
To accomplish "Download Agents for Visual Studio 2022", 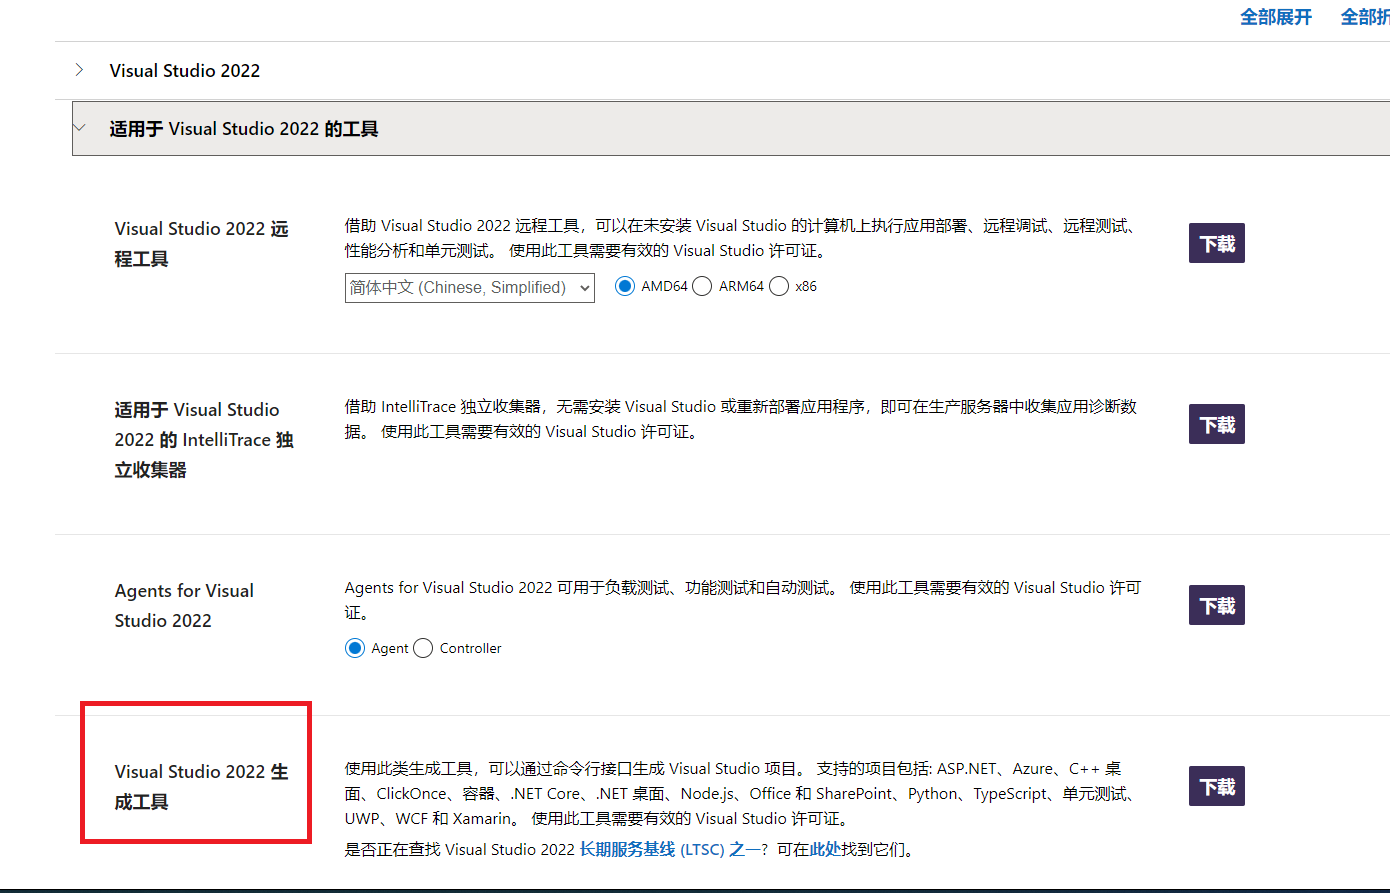I will 1216,605.
